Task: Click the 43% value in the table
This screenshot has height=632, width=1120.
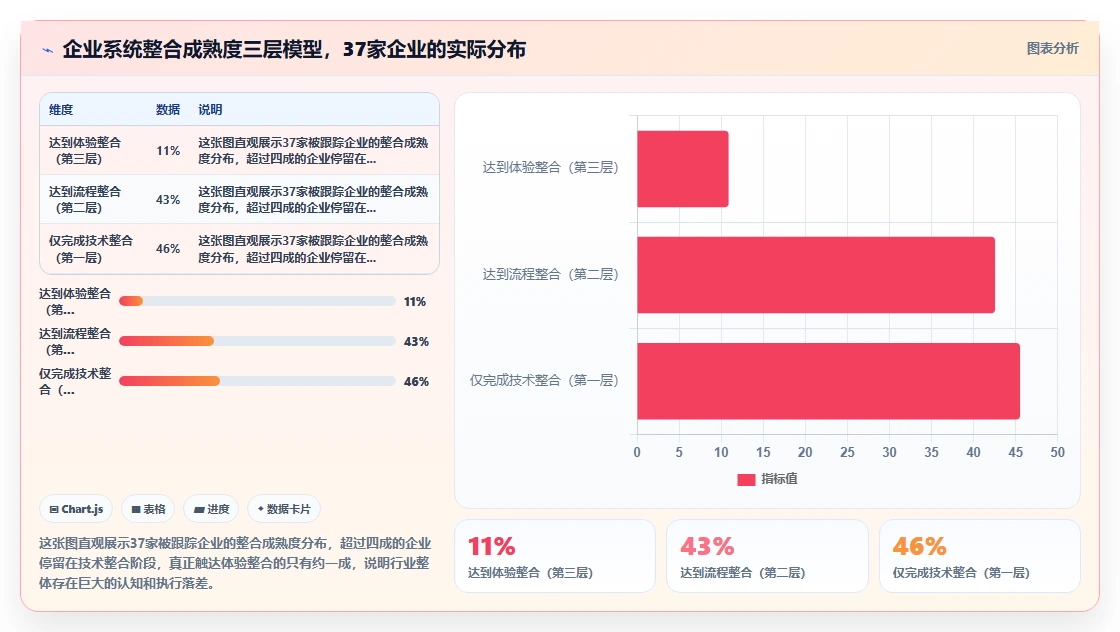Action: tap(168, 199)
